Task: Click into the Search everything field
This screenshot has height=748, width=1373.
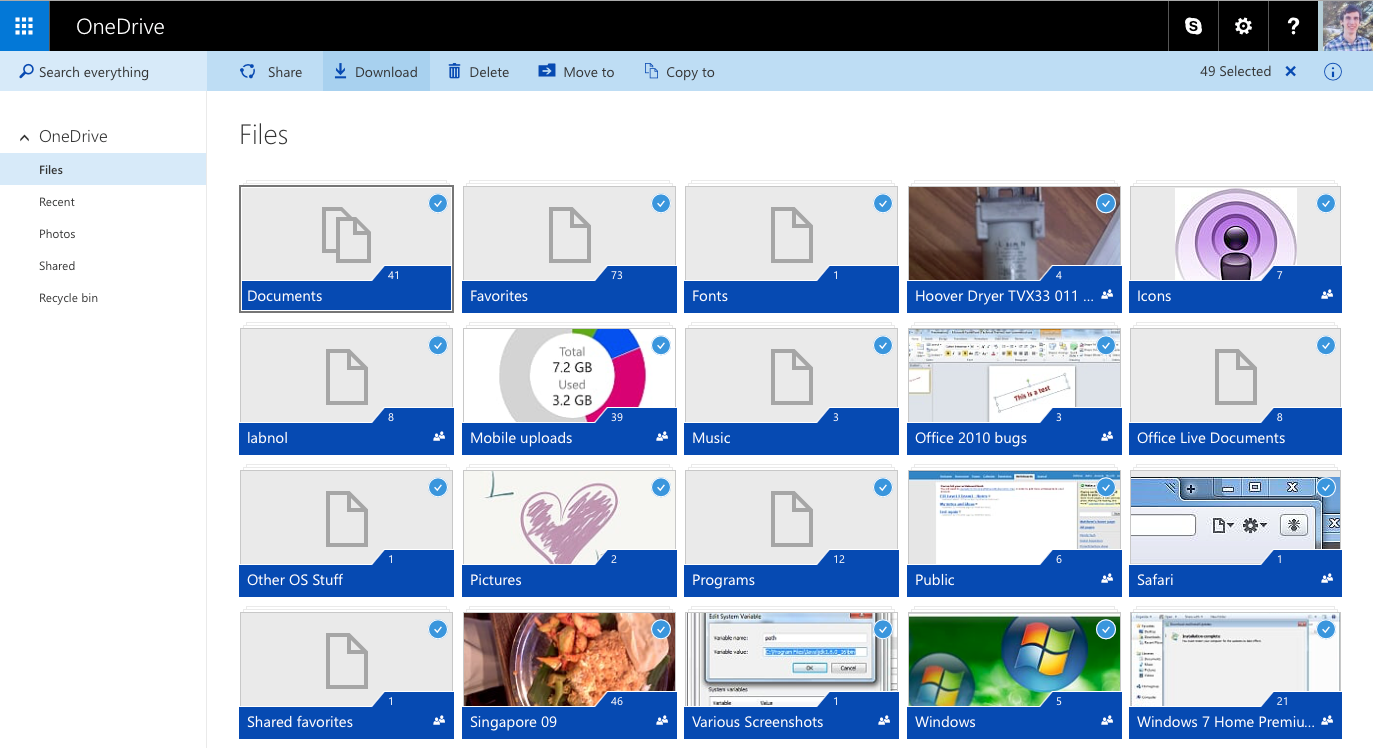Action: [103, 72]
